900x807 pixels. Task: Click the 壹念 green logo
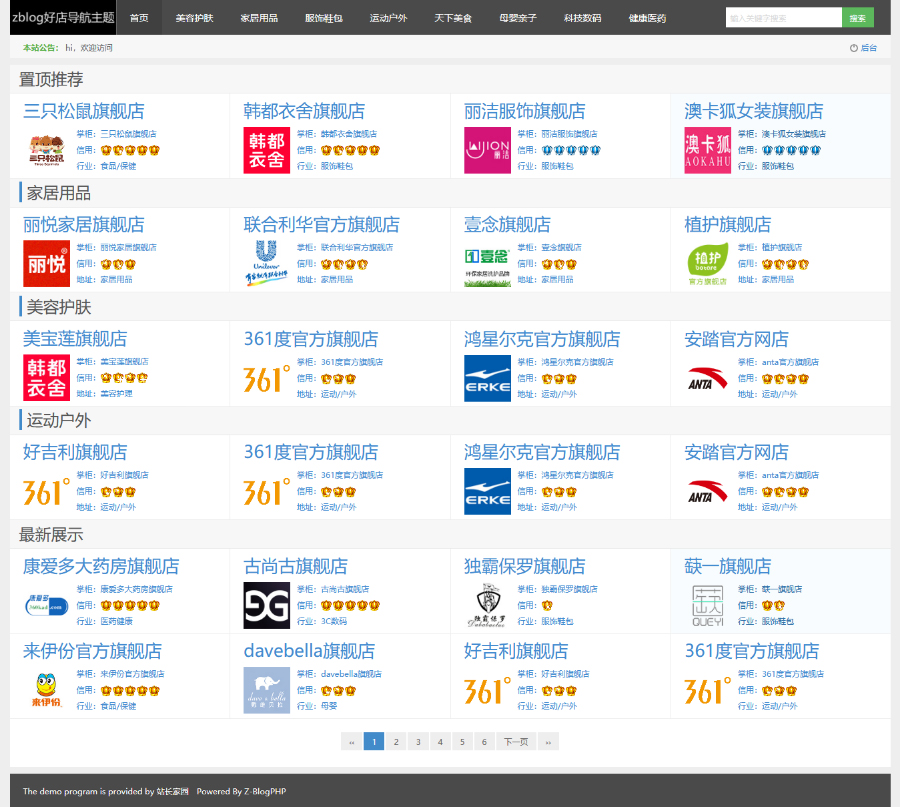tap(487, 263)
